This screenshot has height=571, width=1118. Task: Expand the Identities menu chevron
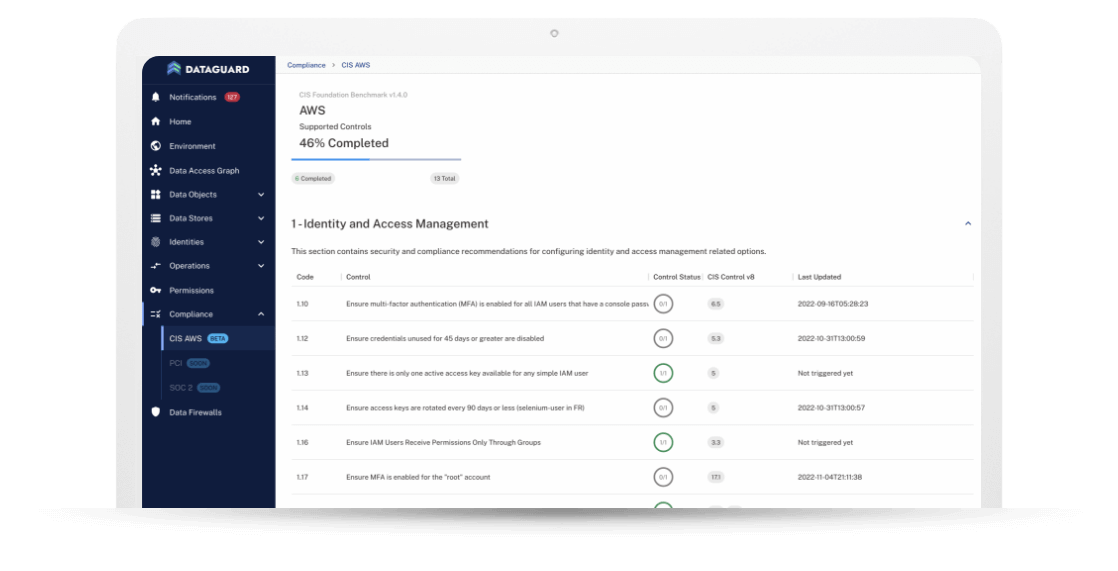[261, 242]
